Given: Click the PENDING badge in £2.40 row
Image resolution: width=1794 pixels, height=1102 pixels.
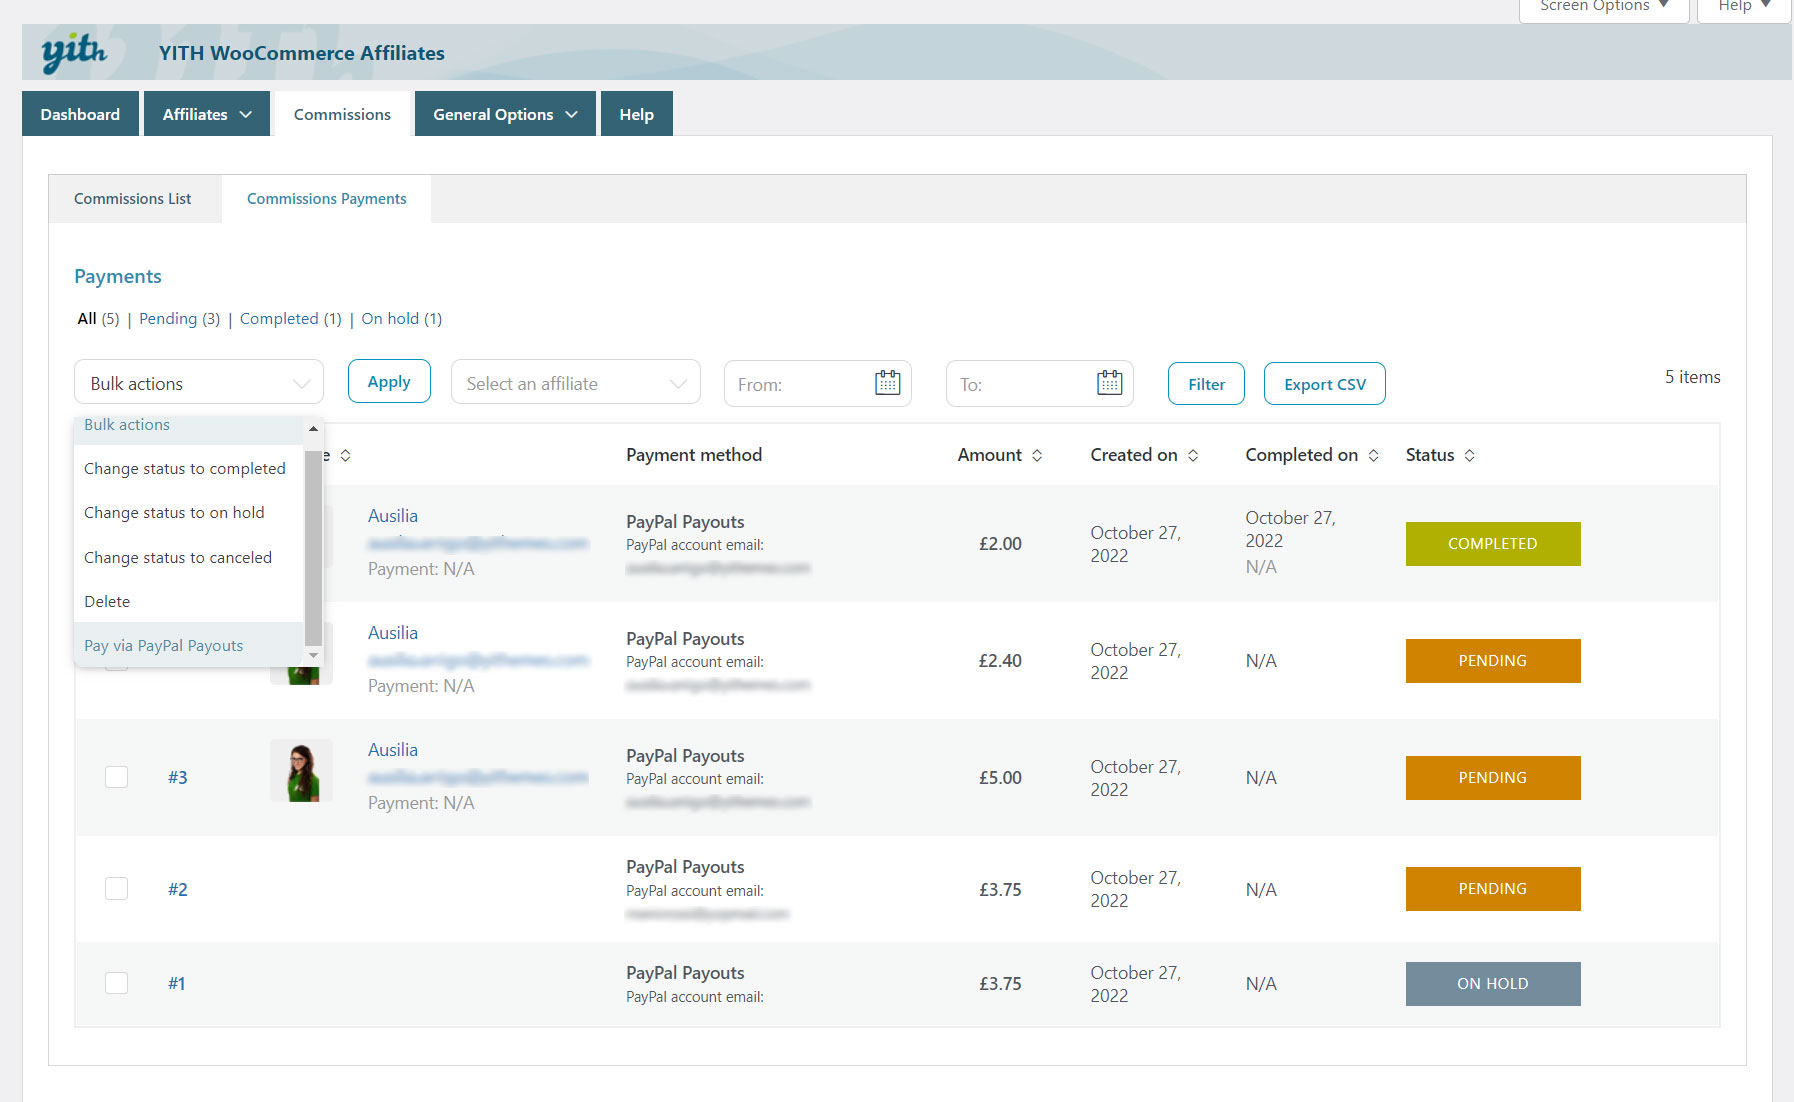Looking at the screenshot, I should point(1493,661).
